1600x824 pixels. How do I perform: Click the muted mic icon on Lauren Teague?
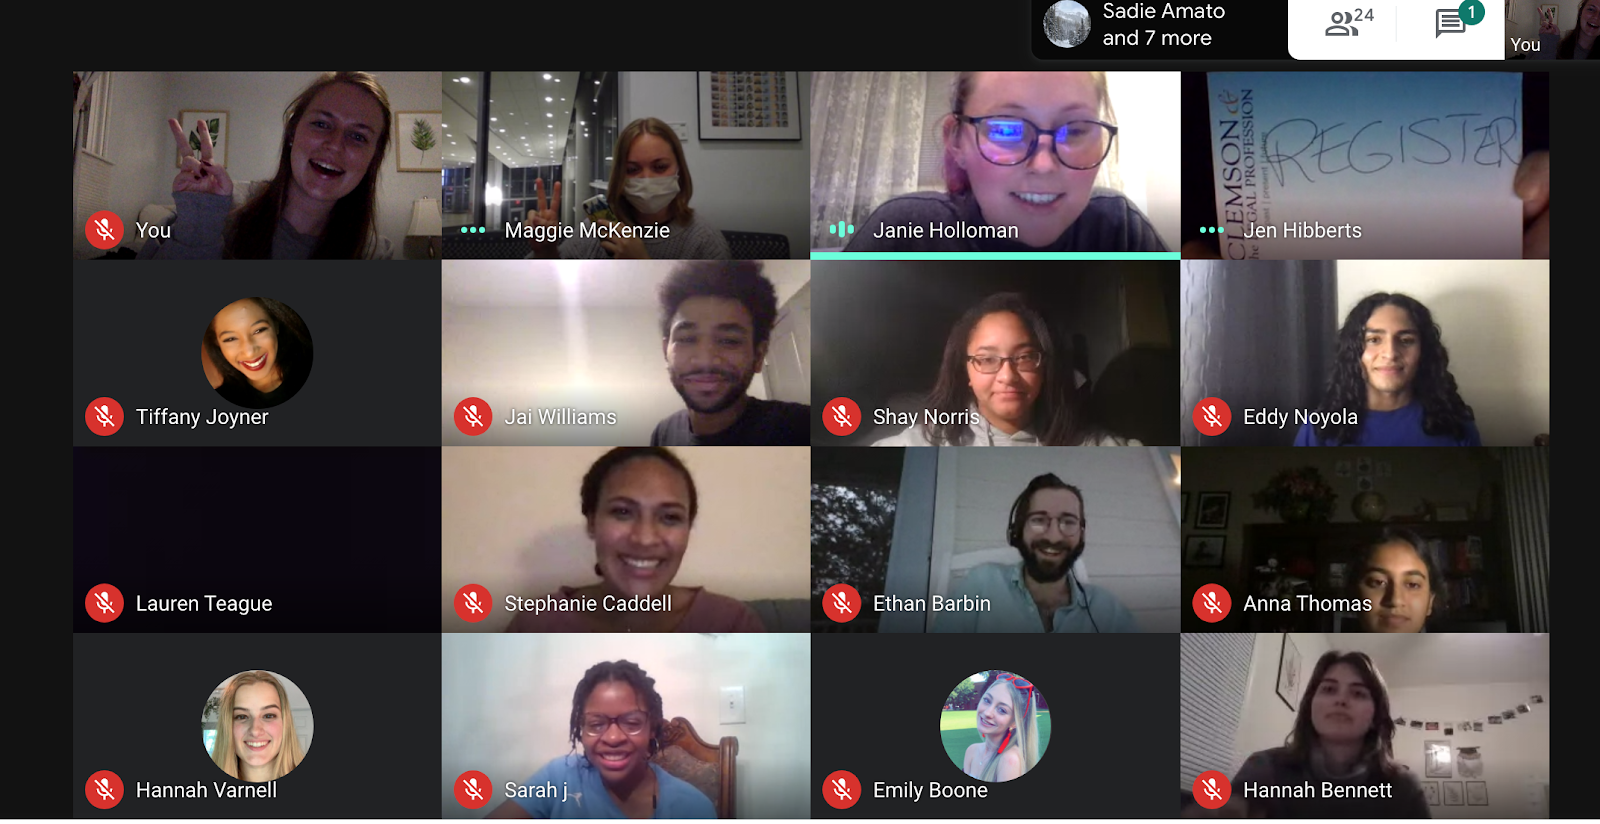(x=104, y=603)
